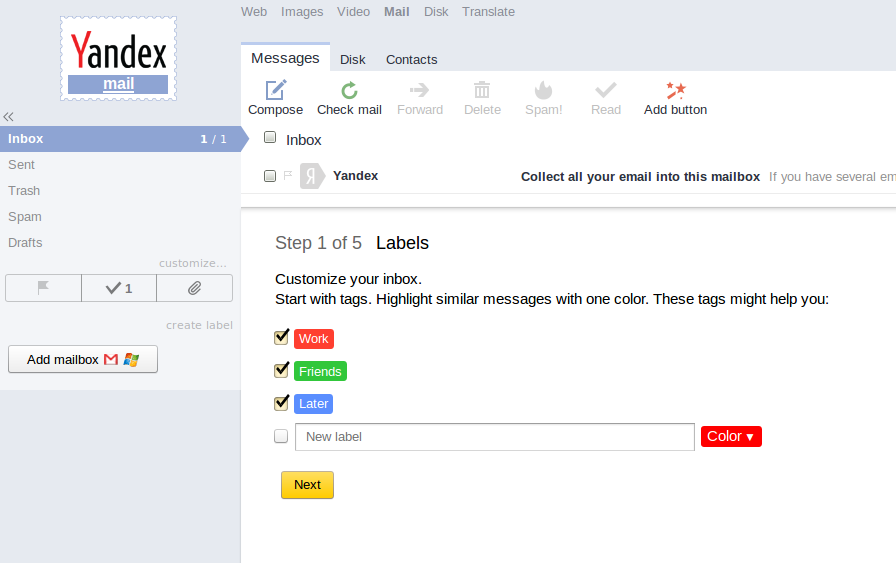This screenshot has height=563, width=896.
Task: Click the Gmail icon on Add mailbox
Action: click(111, 360)
